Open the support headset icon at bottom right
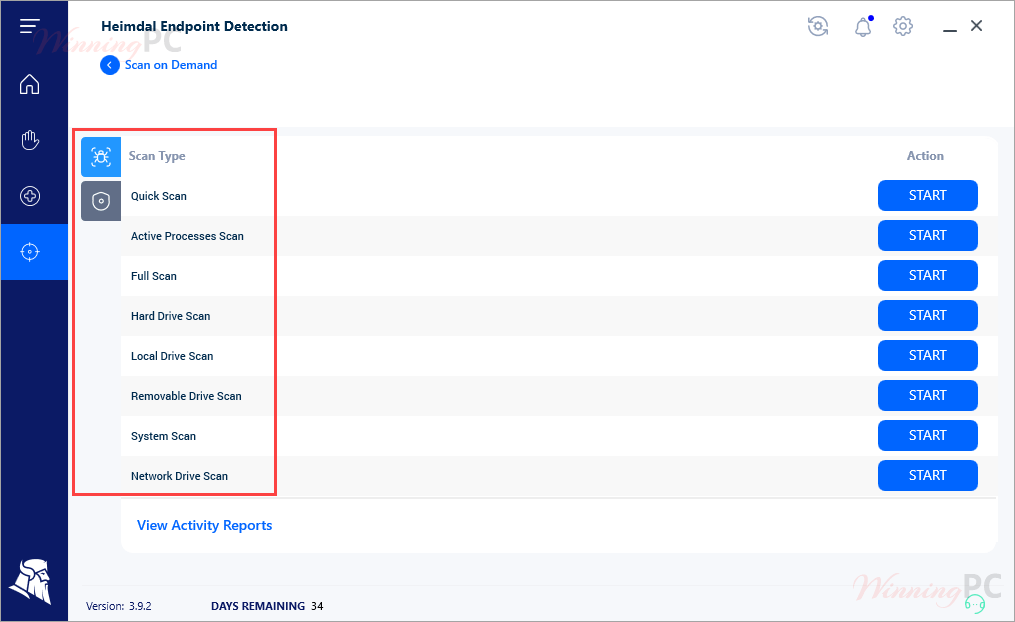Screen dimensions: 1015x622 click(x=975, y=605)
